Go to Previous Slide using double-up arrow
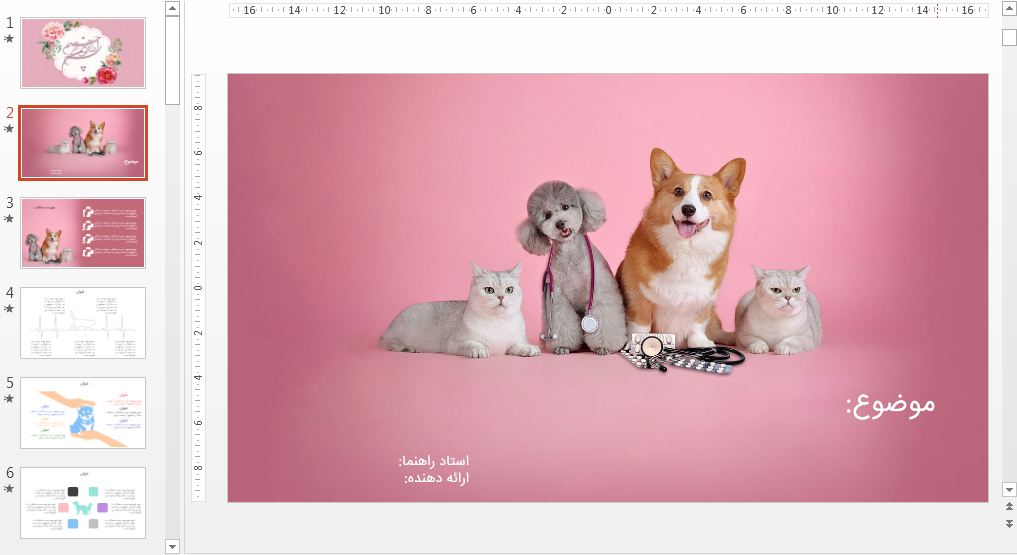The image size is (1017, 555). (1009, 509)
